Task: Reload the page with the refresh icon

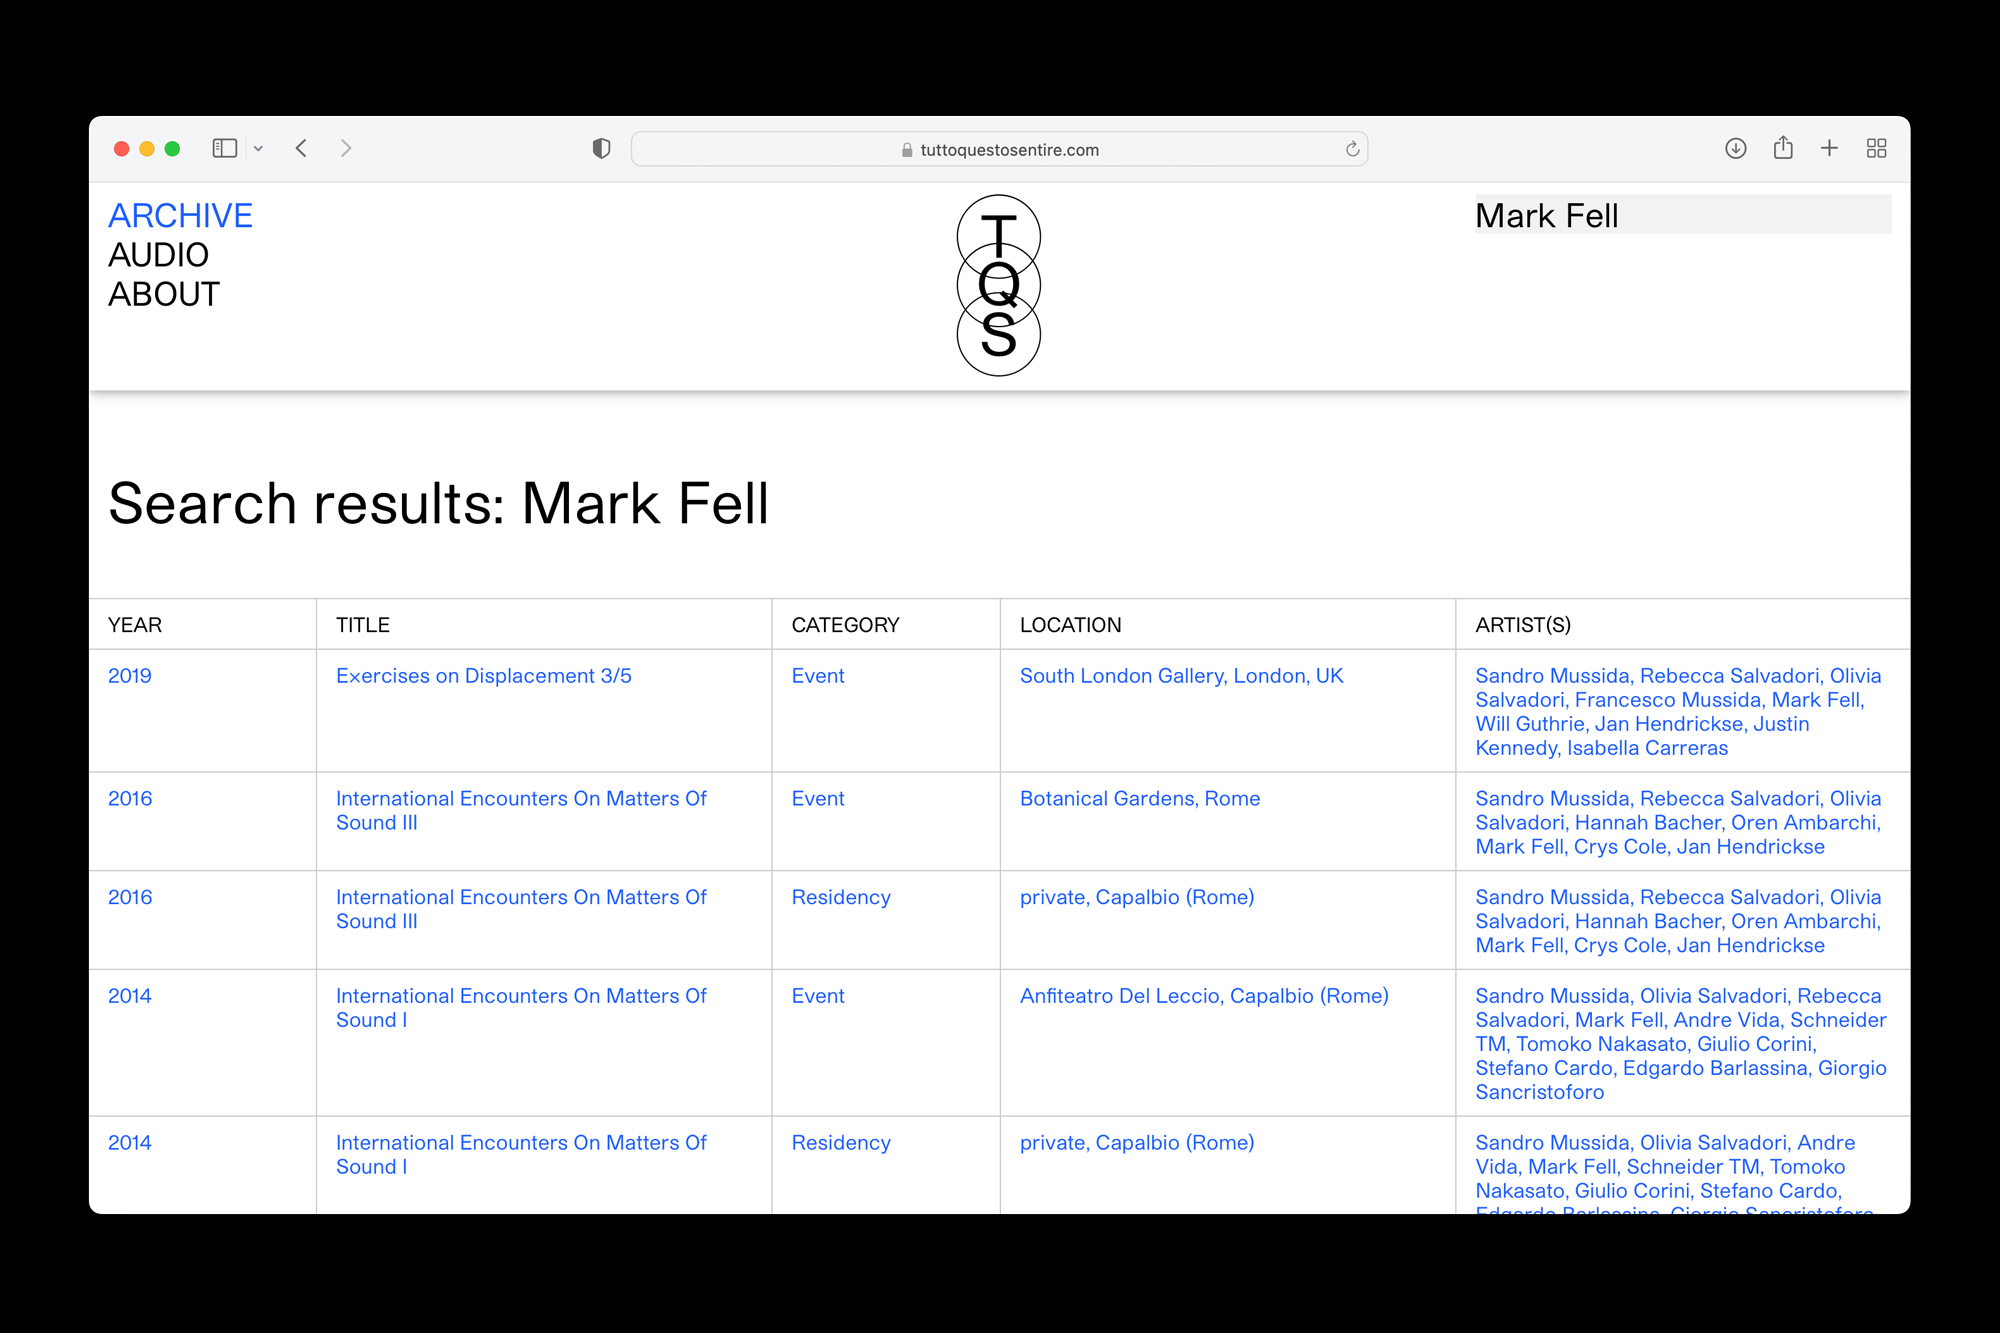Action: click(1352, 149)
